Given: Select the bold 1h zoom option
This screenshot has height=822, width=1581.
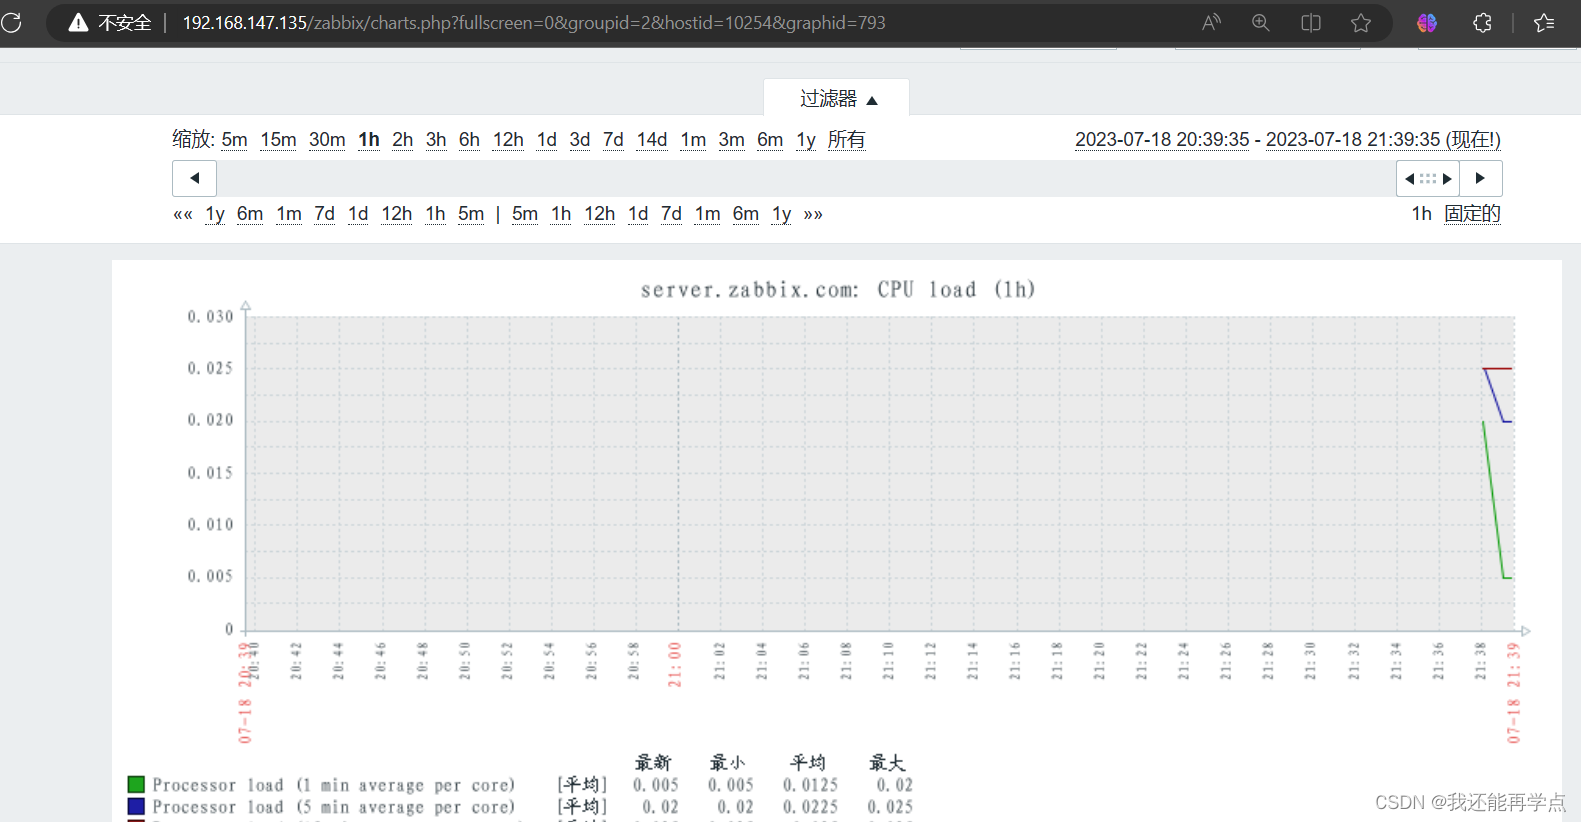Looking at the screenshot, I should [x=369, y=139].
